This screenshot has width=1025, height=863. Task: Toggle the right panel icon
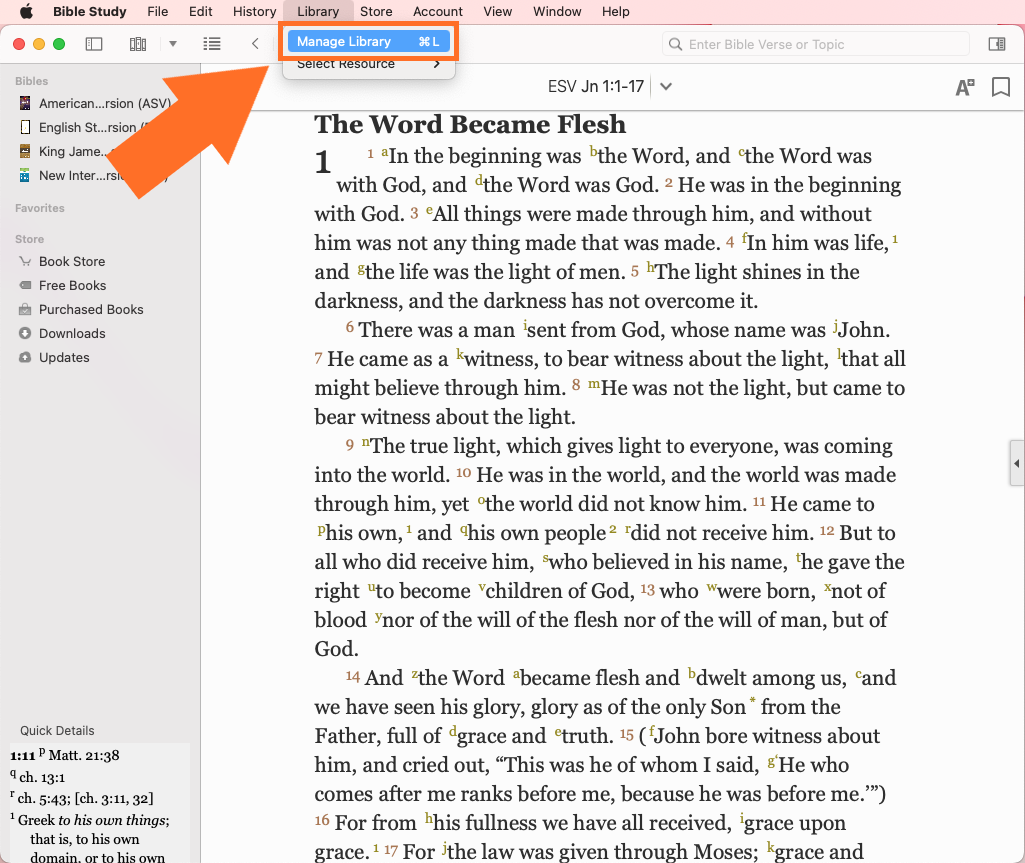pyautogui.click(x=997, y=44)
